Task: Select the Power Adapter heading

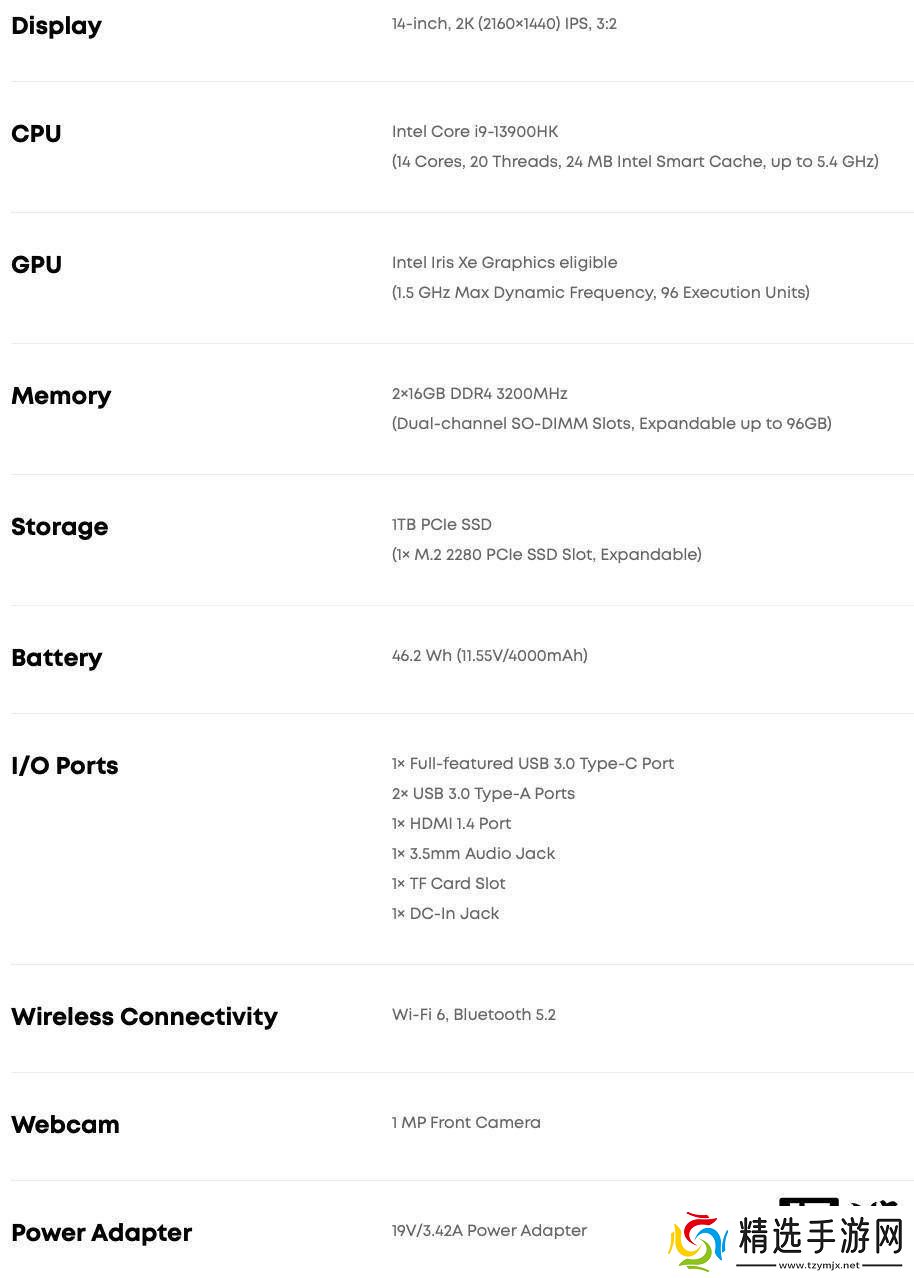Action: click(x=101, y=1233)
